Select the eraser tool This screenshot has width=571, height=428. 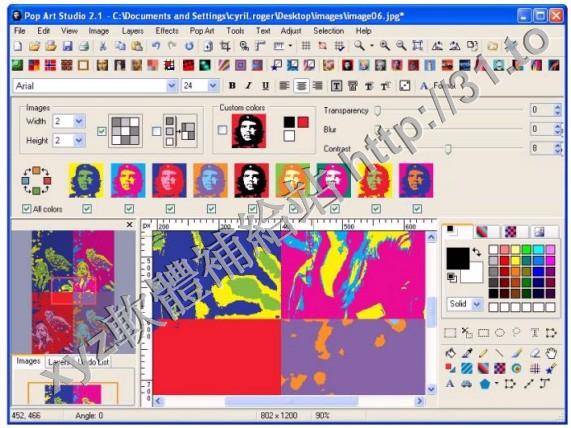click(535, 353)
